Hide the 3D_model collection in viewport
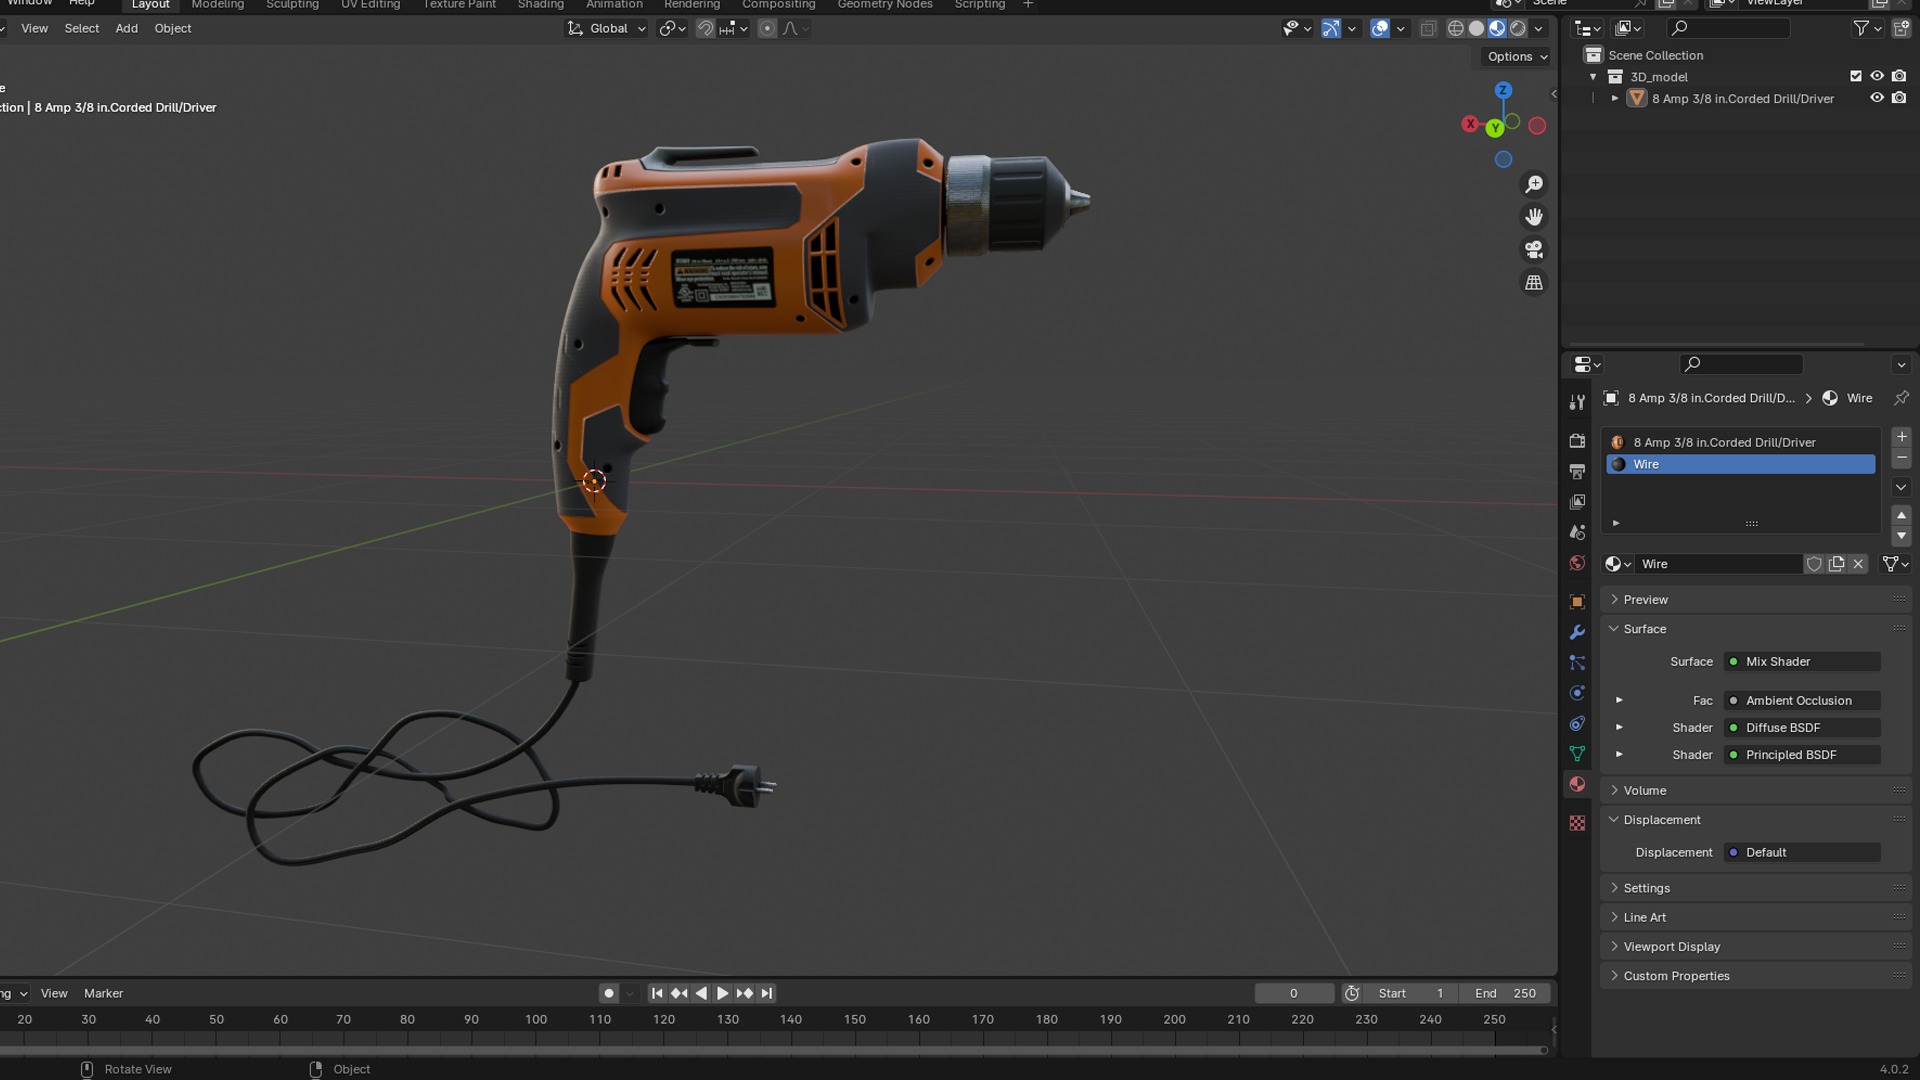The height and width of the screenshot is (1080, 1920). click(x=1877, y=76)
